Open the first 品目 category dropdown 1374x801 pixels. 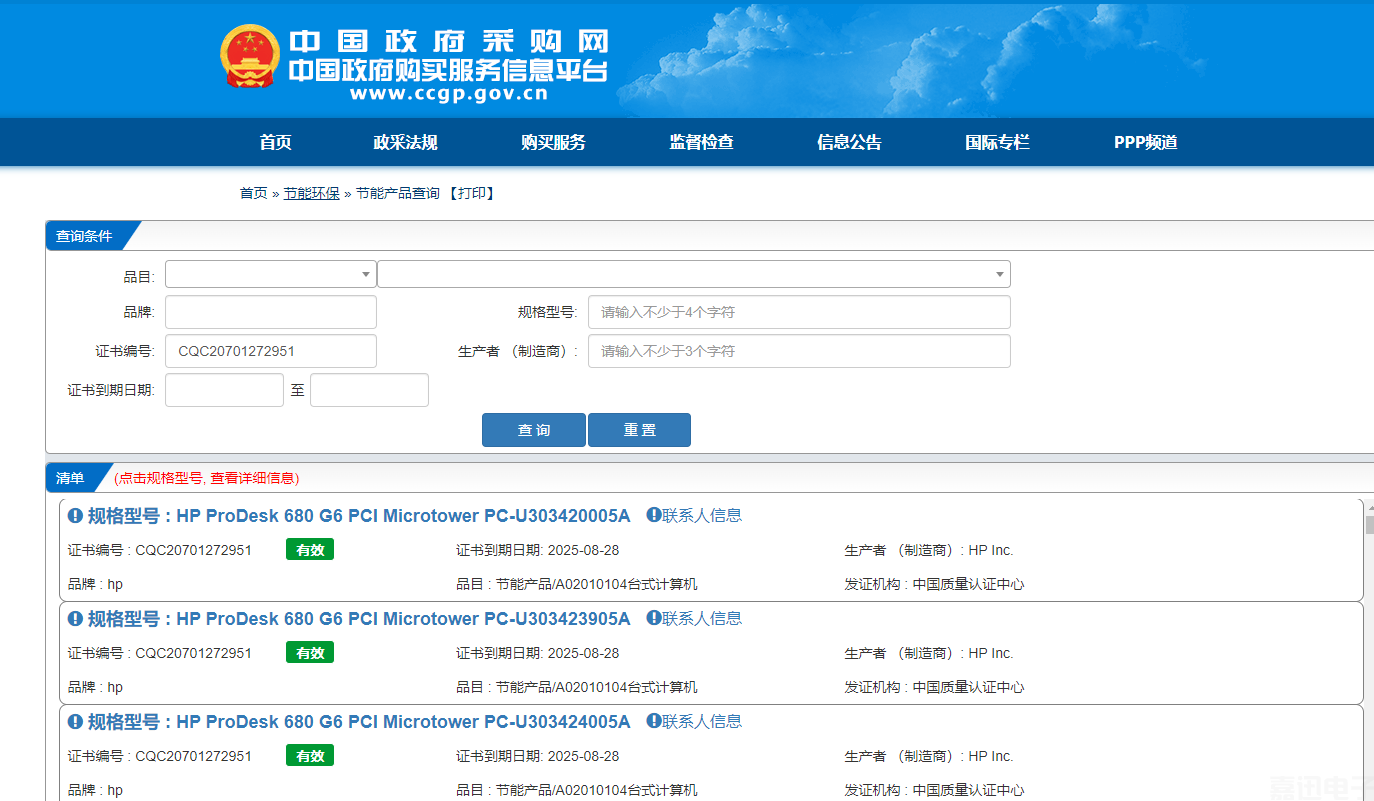[x=271, y=274]
